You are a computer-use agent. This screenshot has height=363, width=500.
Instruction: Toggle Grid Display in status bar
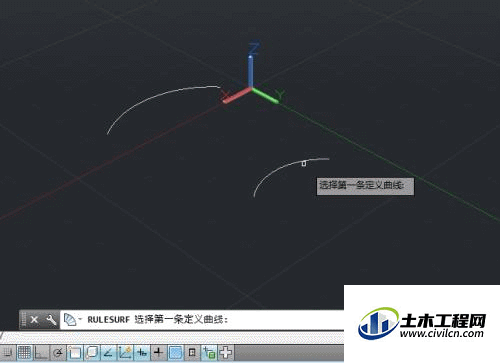click(24, 353)
